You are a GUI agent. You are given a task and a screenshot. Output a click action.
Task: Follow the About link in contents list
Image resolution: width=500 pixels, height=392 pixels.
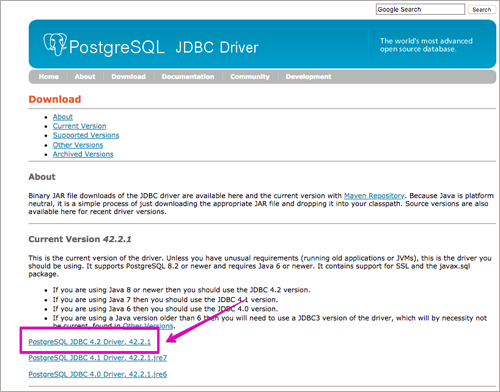[63, 117]
